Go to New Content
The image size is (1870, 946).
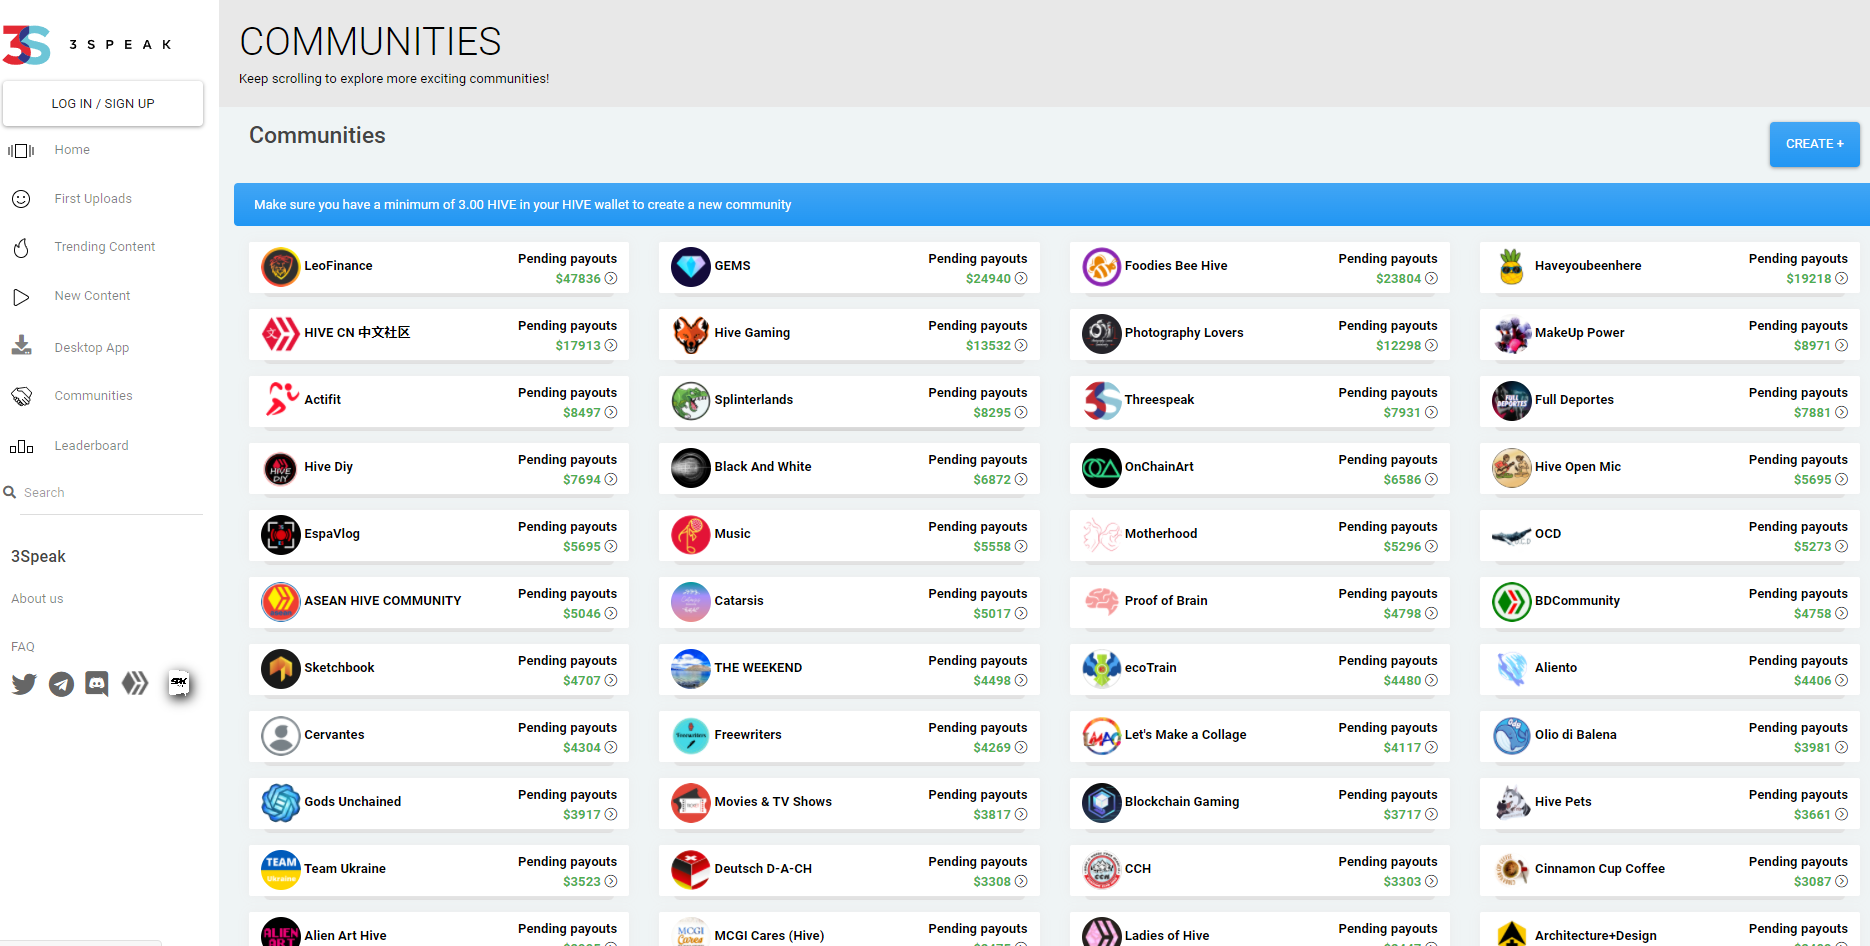(92, 296)
